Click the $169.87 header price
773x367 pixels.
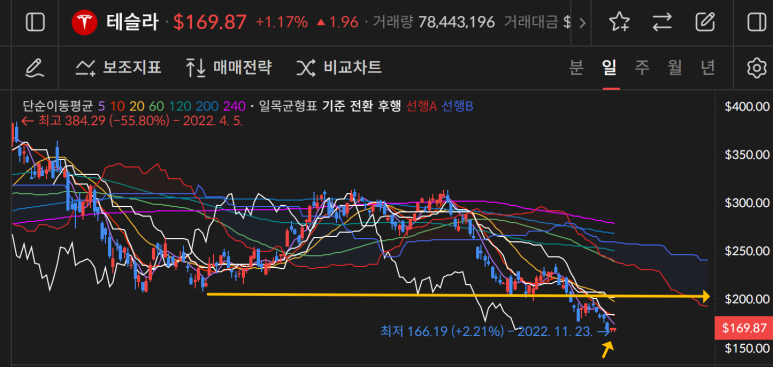(210, 22)
